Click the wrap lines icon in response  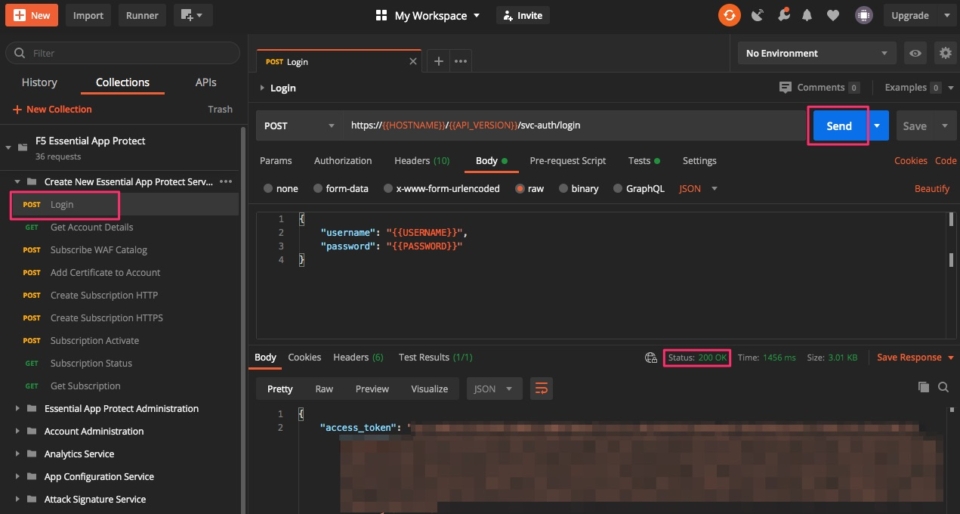(x=541, y=389)
